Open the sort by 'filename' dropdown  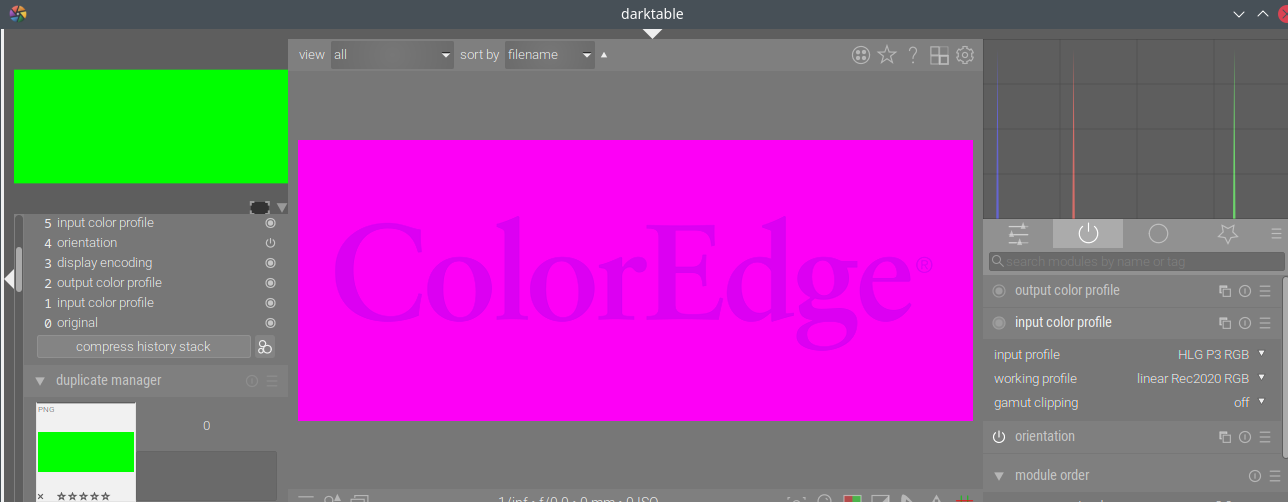pyautogui.click(x=550, y=55)
